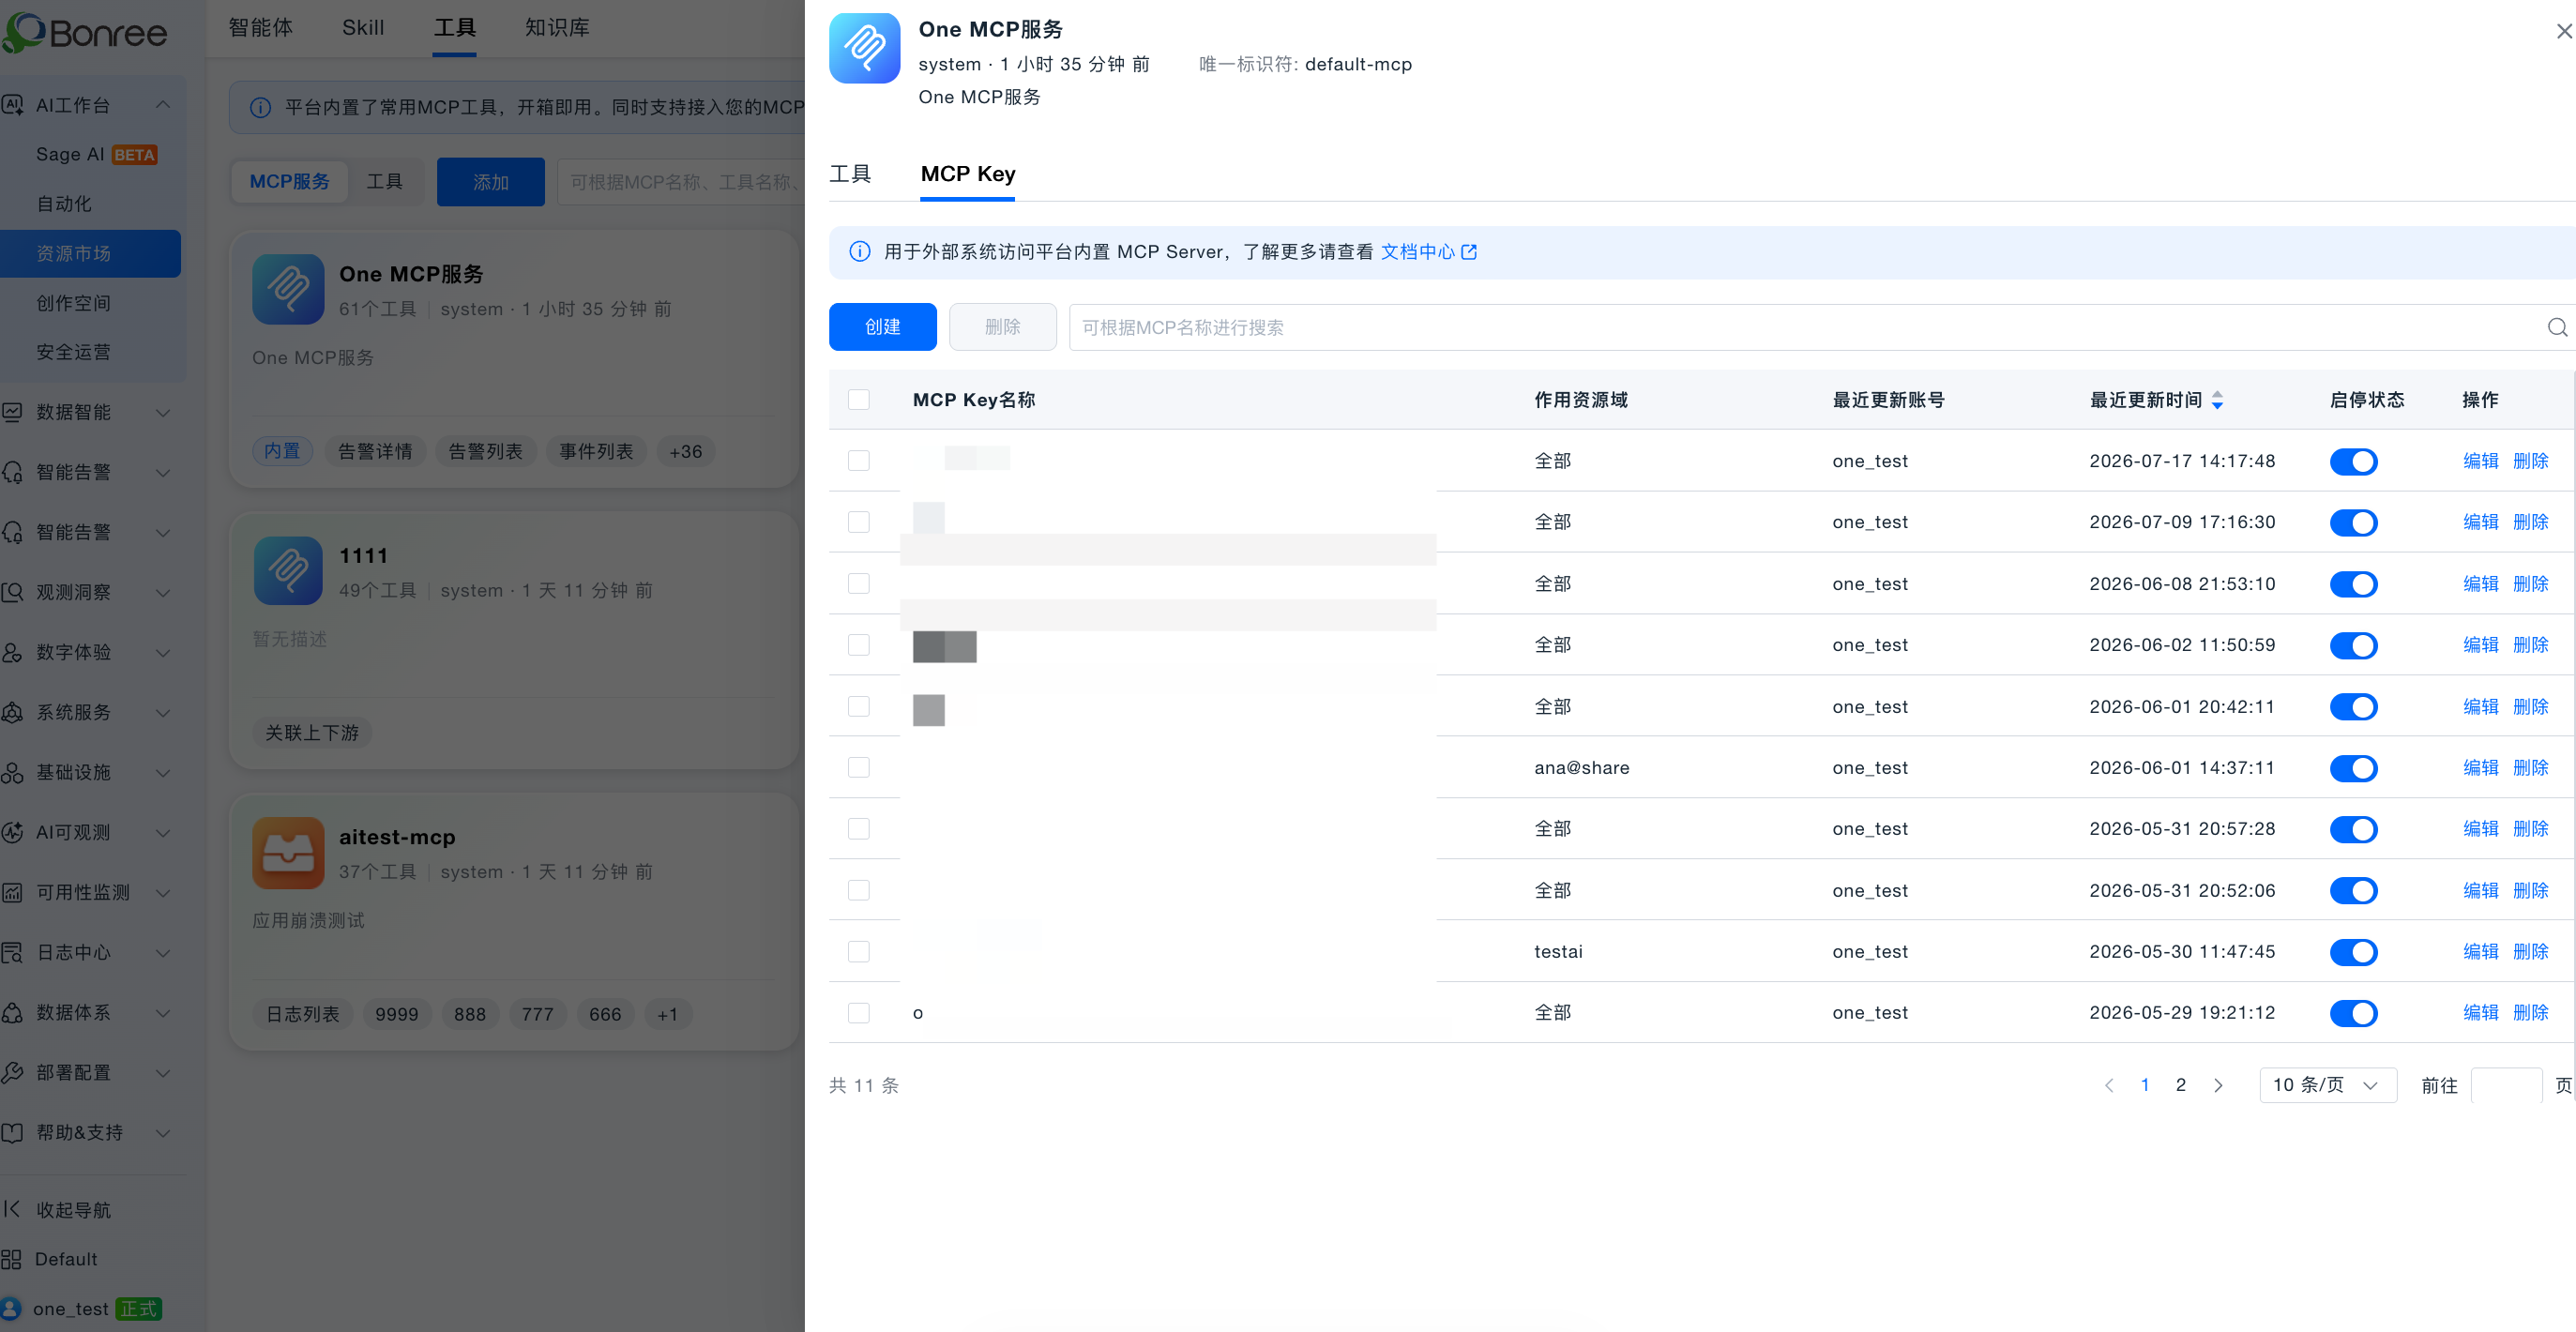Click the 收起导航 collapse icon

[12, 1209]
